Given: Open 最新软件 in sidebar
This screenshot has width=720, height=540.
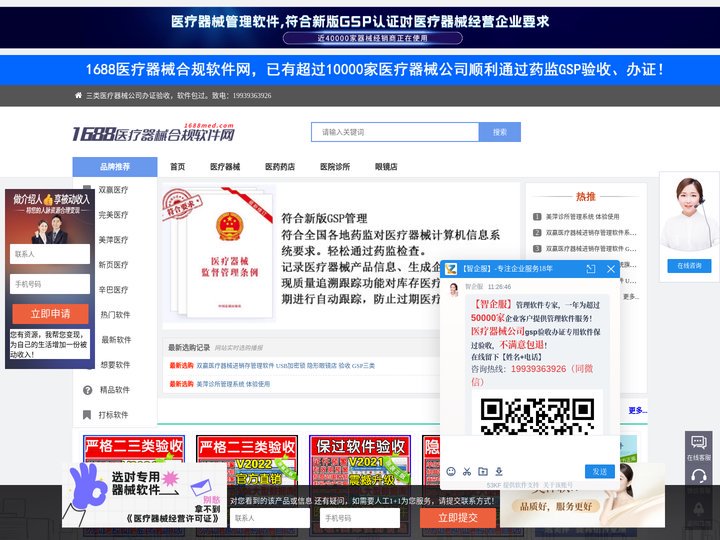Looking at the screenshot, I should point(115,340).
